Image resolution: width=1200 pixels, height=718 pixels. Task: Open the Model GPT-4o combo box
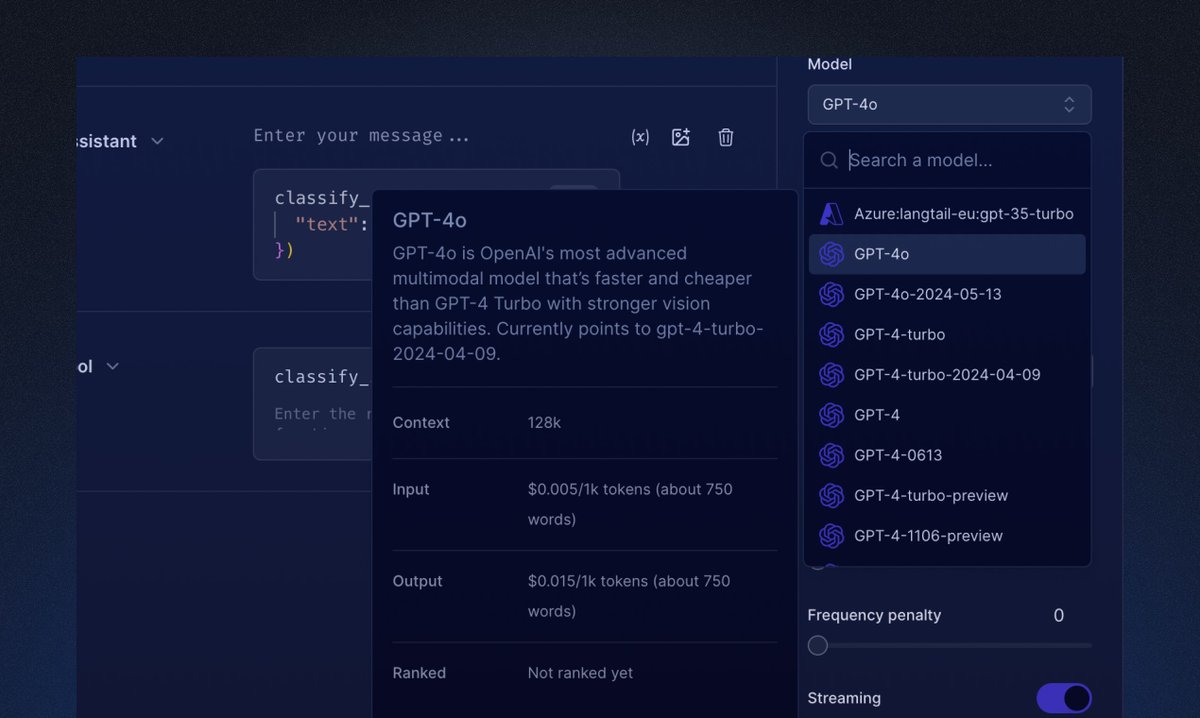(949, 104)
